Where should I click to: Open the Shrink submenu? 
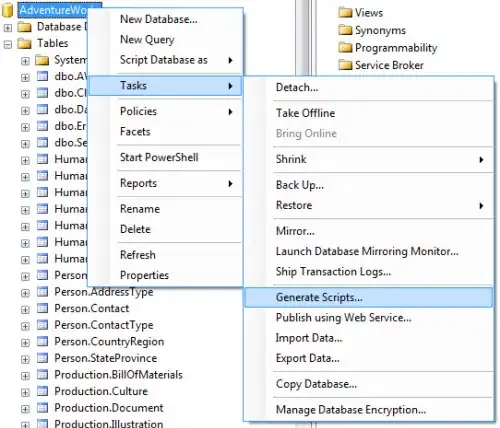click(x=369, y=159)
